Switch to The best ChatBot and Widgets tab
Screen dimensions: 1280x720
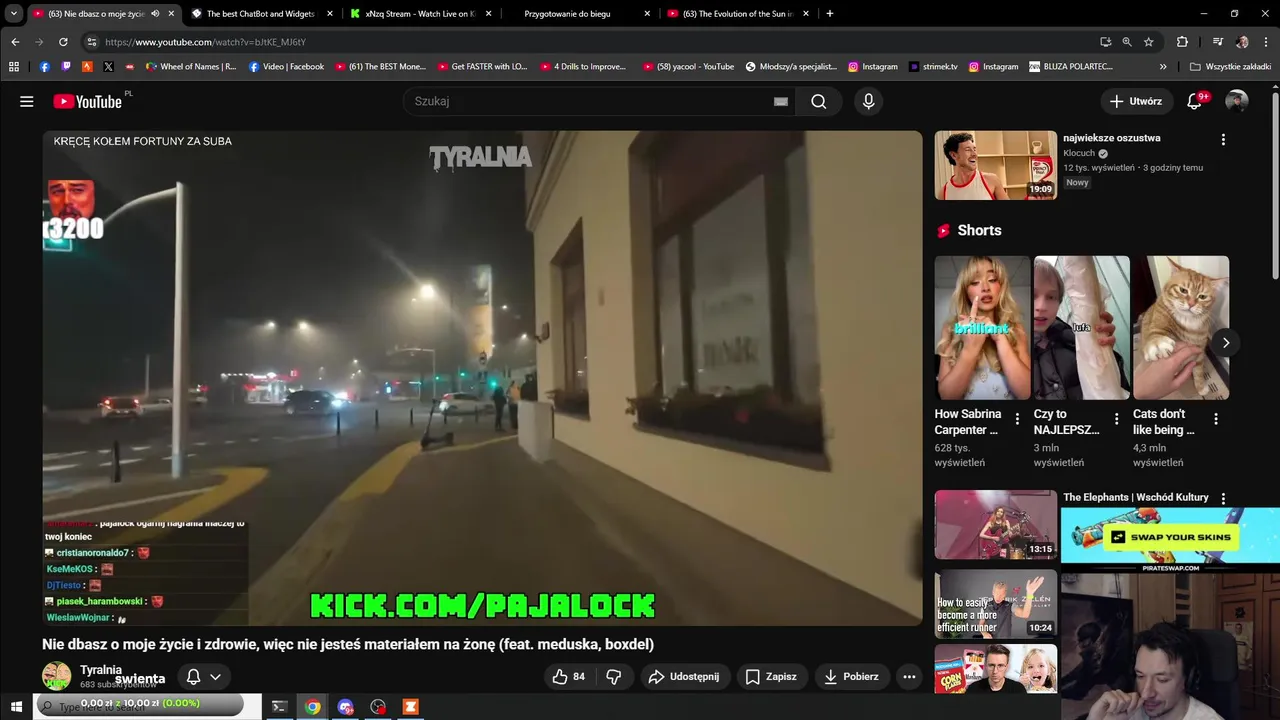tap(262, 14)
